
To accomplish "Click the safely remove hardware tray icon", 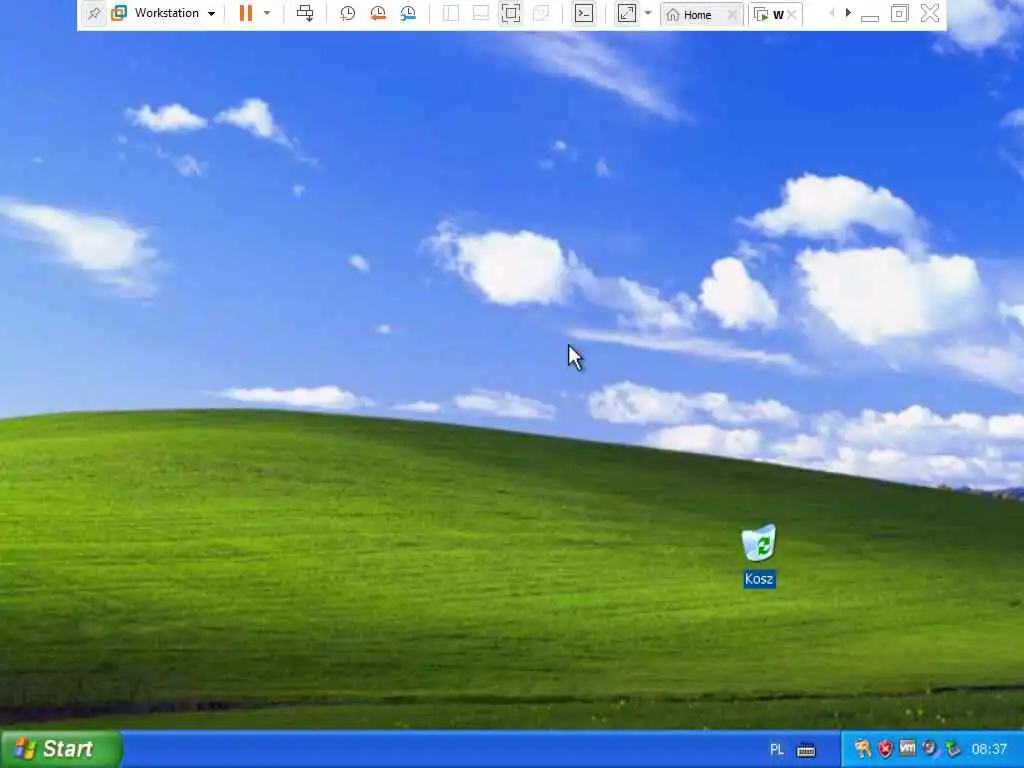I will (953, 748).
